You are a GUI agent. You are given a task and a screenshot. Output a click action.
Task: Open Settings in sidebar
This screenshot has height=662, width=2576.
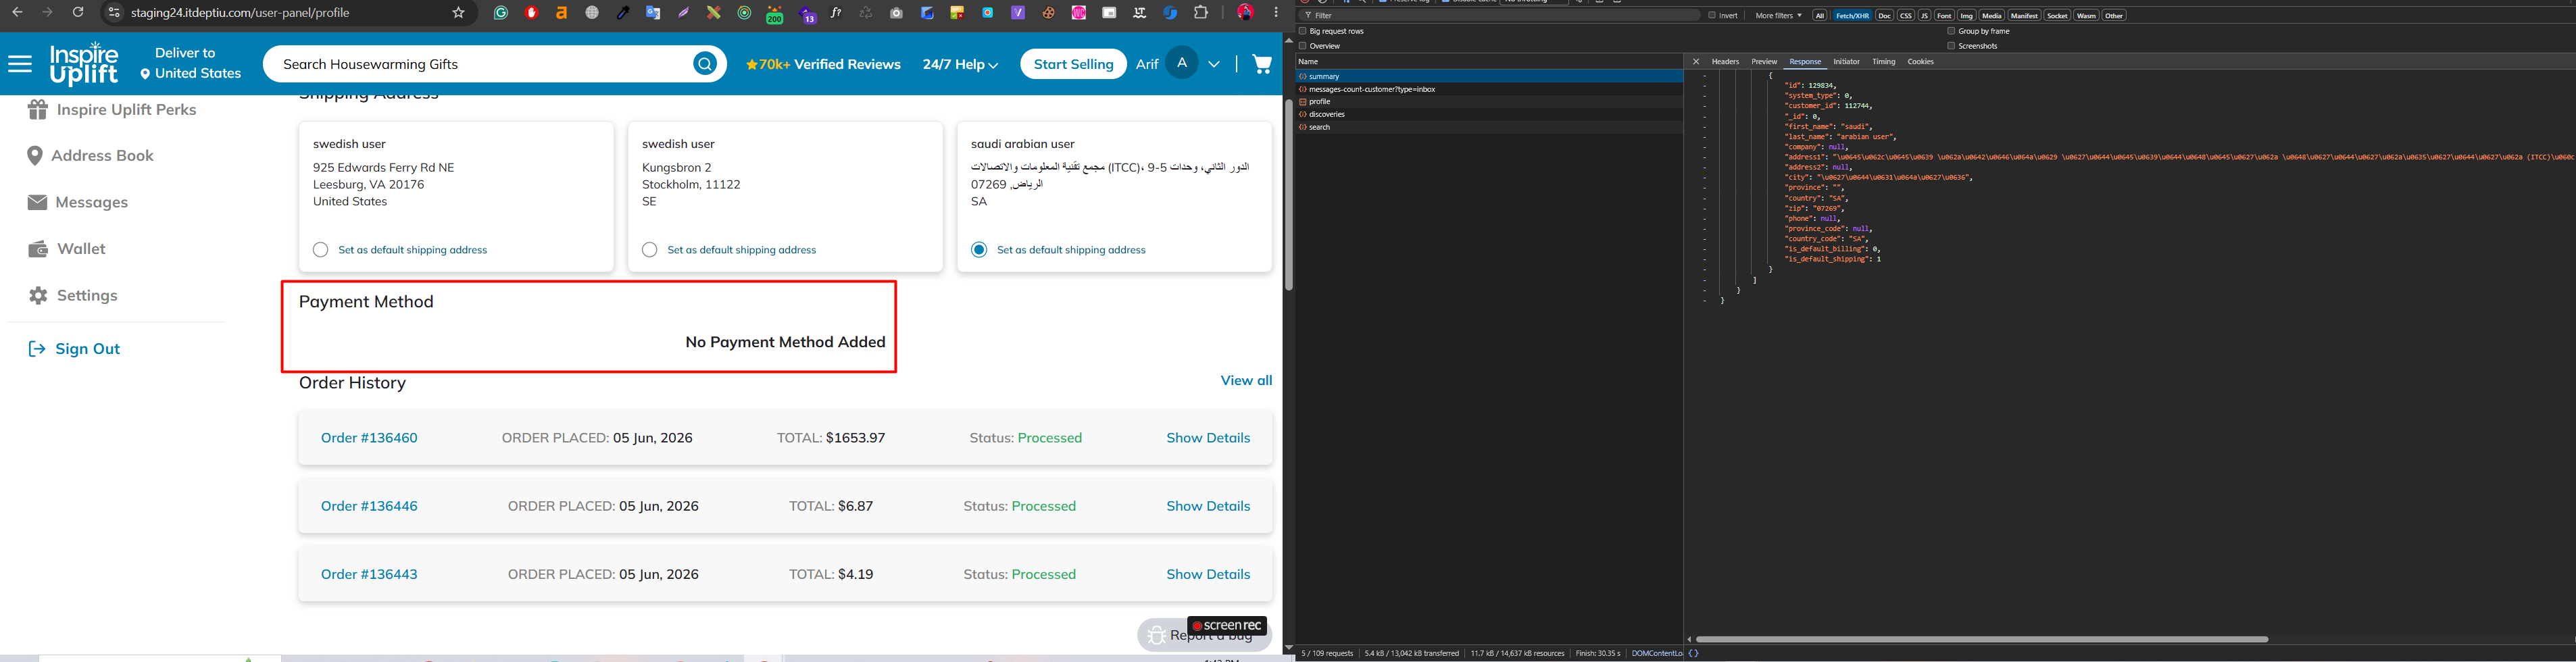click(72, 296)
